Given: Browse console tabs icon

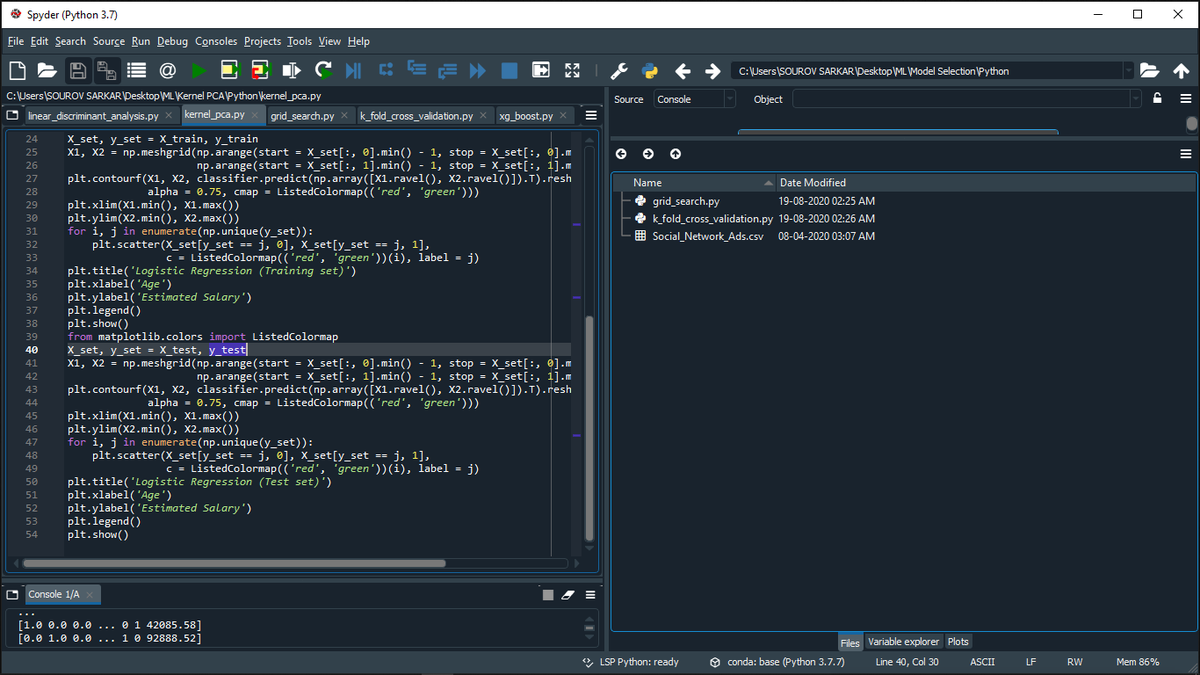Looking at the screenshot, I should click(13, 594).
